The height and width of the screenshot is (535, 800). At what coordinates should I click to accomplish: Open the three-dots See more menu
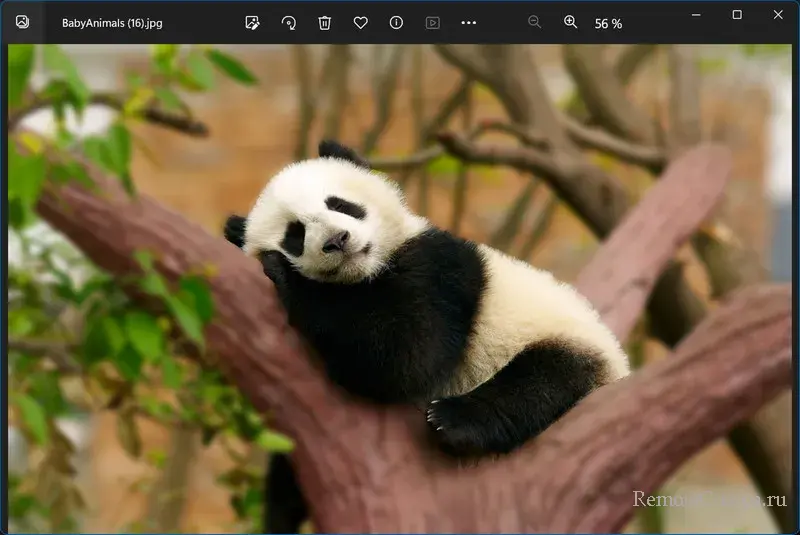(x=469, y=22)
